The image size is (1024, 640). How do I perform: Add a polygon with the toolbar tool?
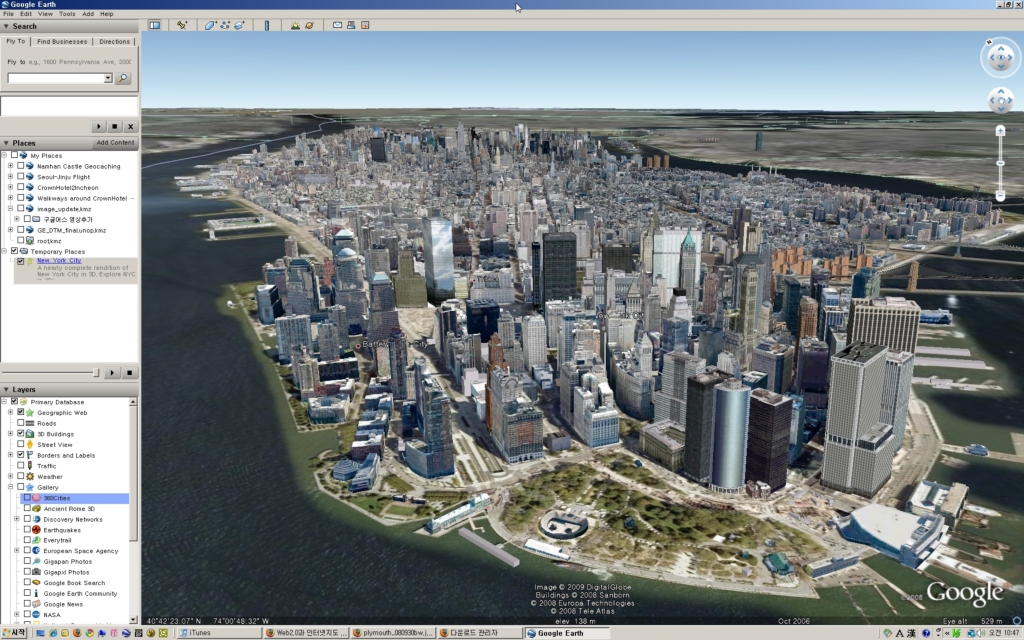click(x=210, y=25)
